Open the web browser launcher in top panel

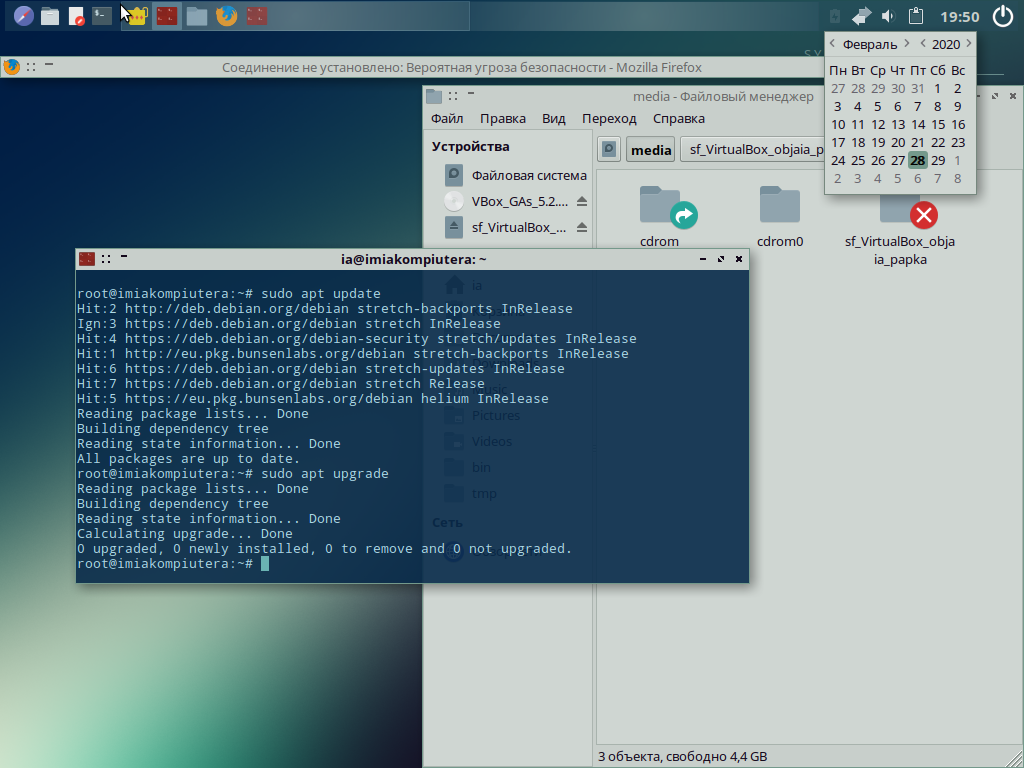(x=23, y=16)
